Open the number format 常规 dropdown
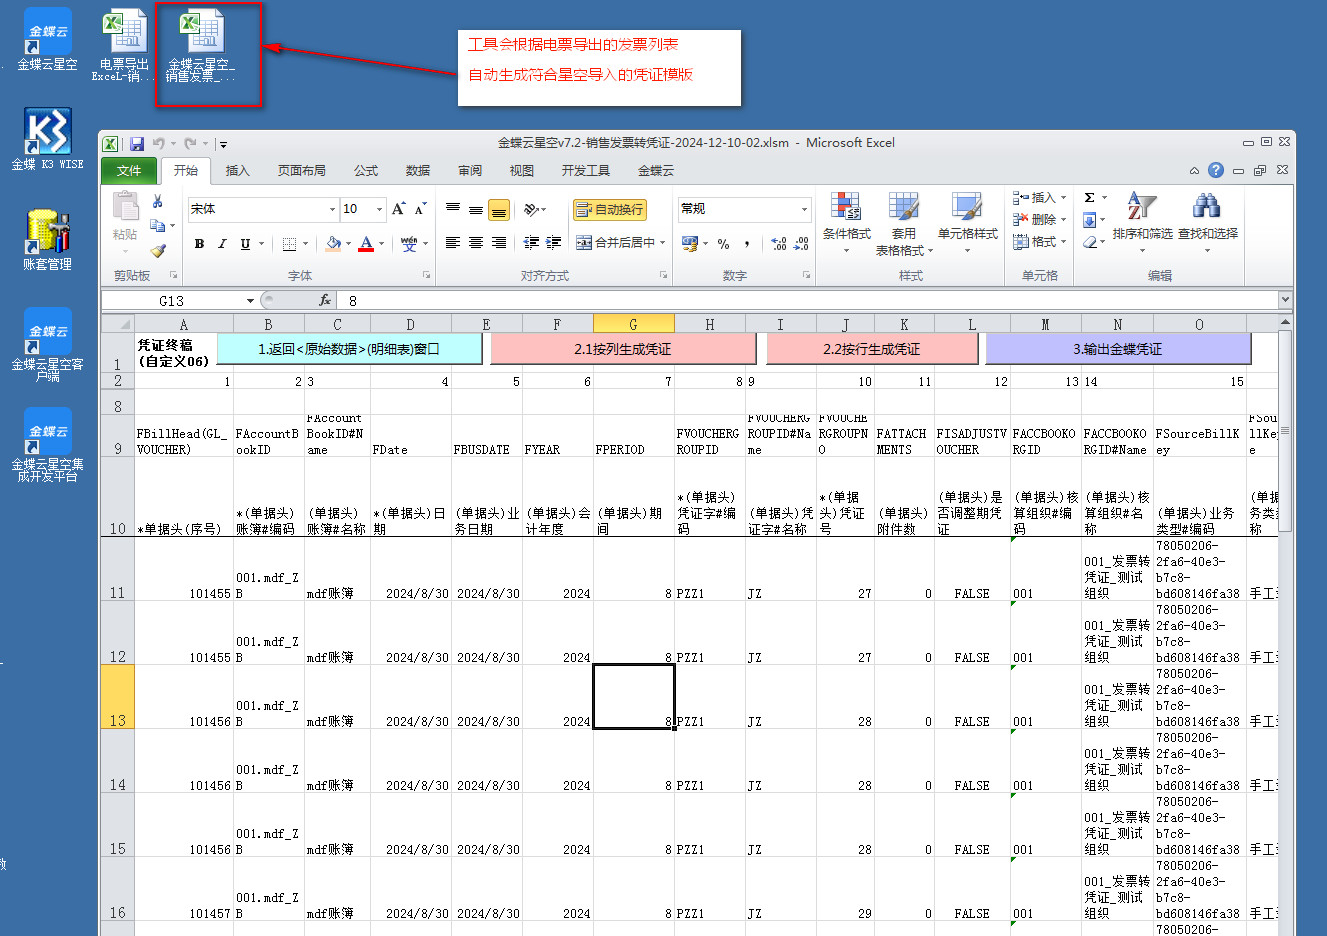 [804, 209]
